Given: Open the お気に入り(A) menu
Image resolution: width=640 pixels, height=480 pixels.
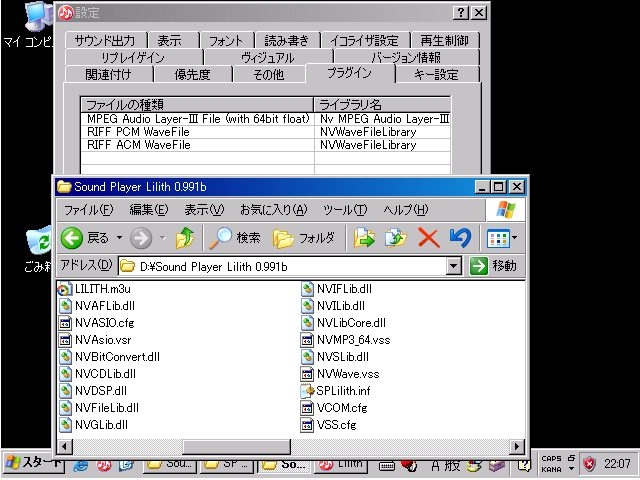Looking at the screenshot, I should pos(273,210).
